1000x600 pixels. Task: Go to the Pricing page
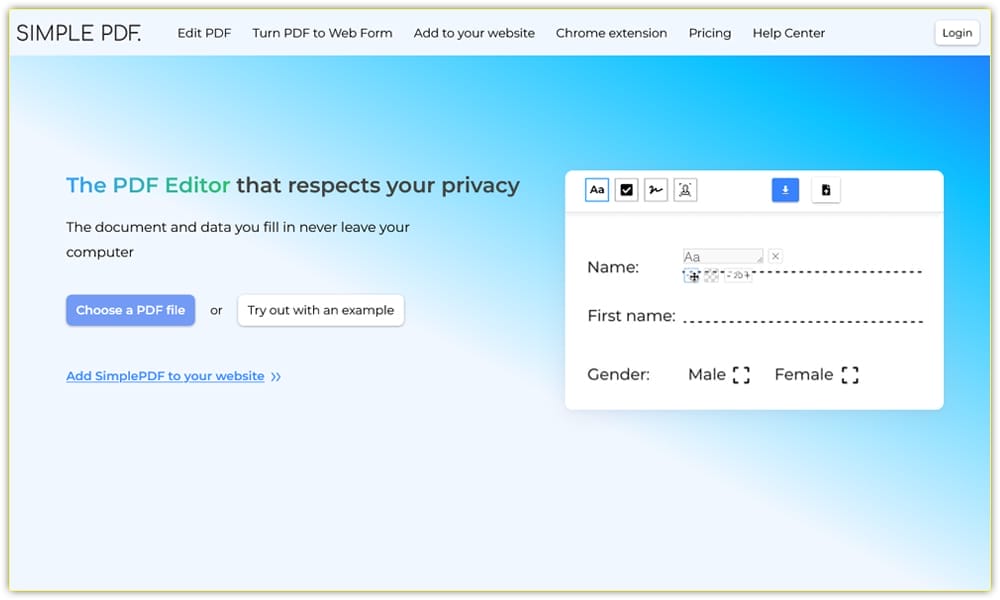pos(709,33)
